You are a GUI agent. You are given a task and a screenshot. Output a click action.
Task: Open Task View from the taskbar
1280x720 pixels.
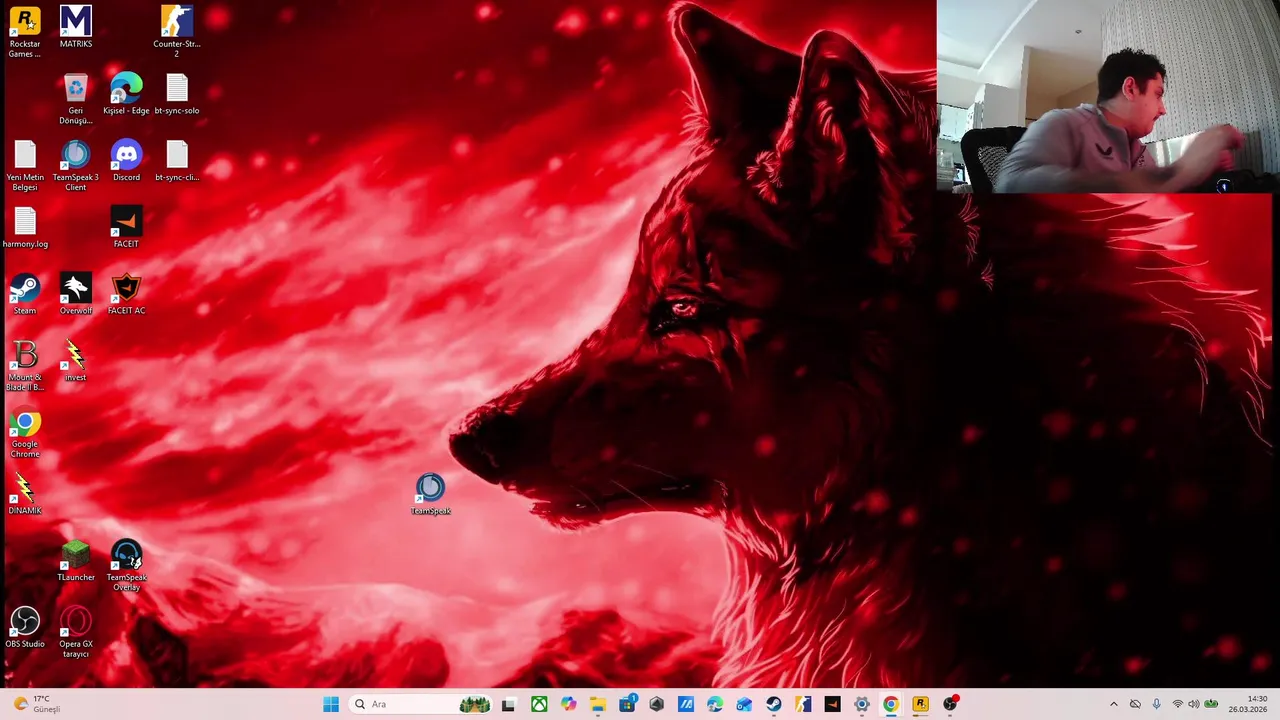point(508,704)
